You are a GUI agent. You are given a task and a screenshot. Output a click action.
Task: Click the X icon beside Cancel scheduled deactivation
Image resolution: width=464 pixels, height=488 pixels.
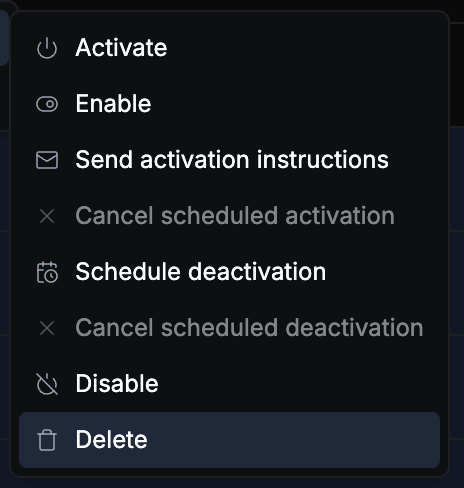(47, 328)
